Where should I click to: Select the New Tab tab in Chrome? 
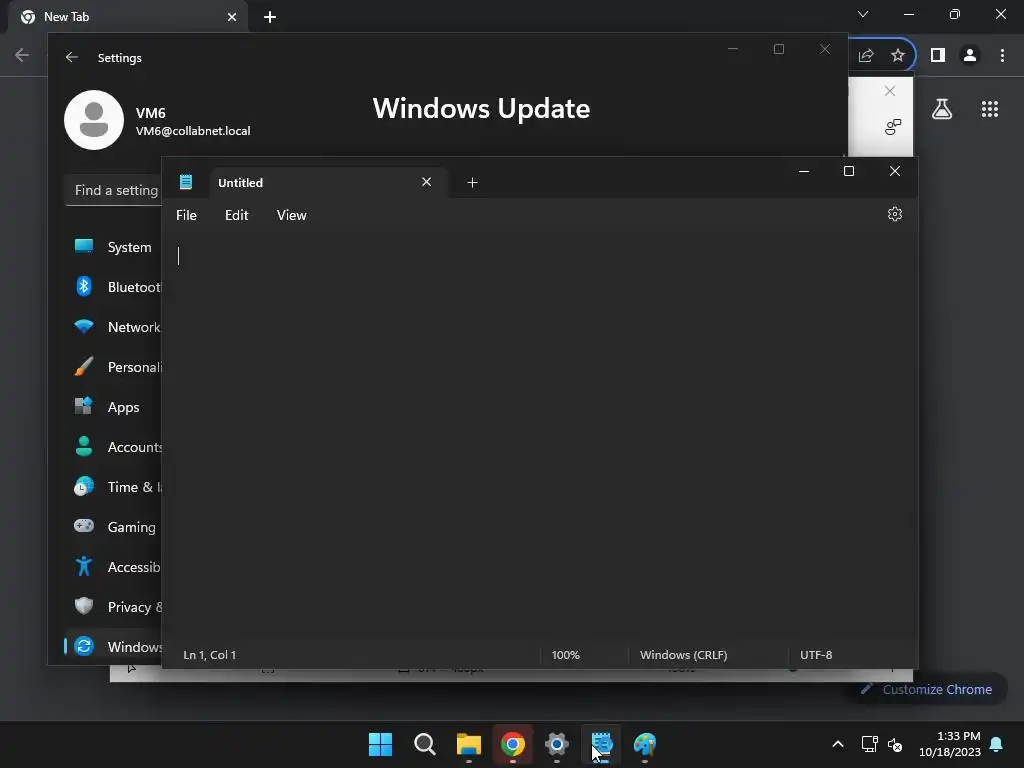(x=128, y=17)
